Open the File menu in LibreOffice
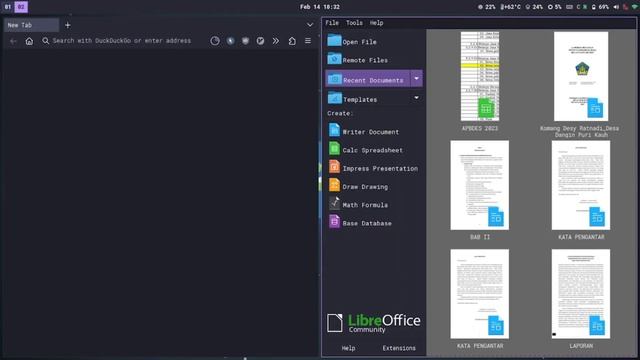This screenshot has height=360, width=640. tap(332, 23)
